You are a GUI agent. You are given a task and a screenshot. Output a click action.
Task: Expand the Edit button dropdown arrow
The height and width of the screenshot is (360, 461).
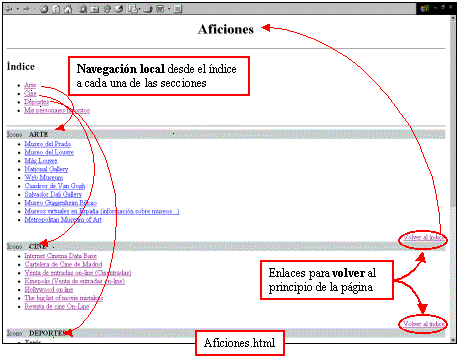coord(169,9)
